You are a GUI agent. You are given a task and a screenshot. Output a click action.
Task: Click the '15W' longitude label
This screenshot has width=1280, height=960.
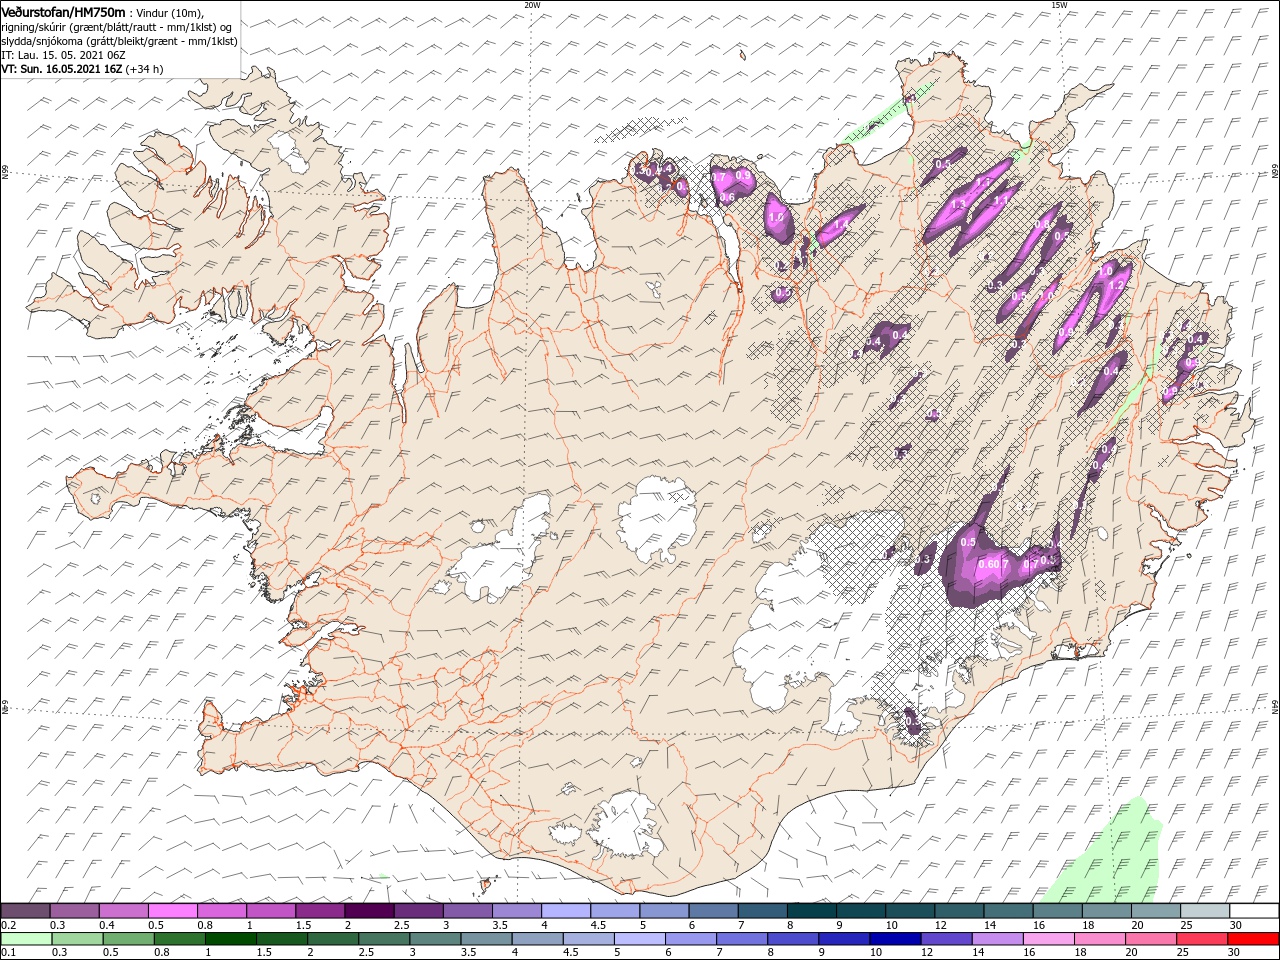click(x=1059, y=4)
